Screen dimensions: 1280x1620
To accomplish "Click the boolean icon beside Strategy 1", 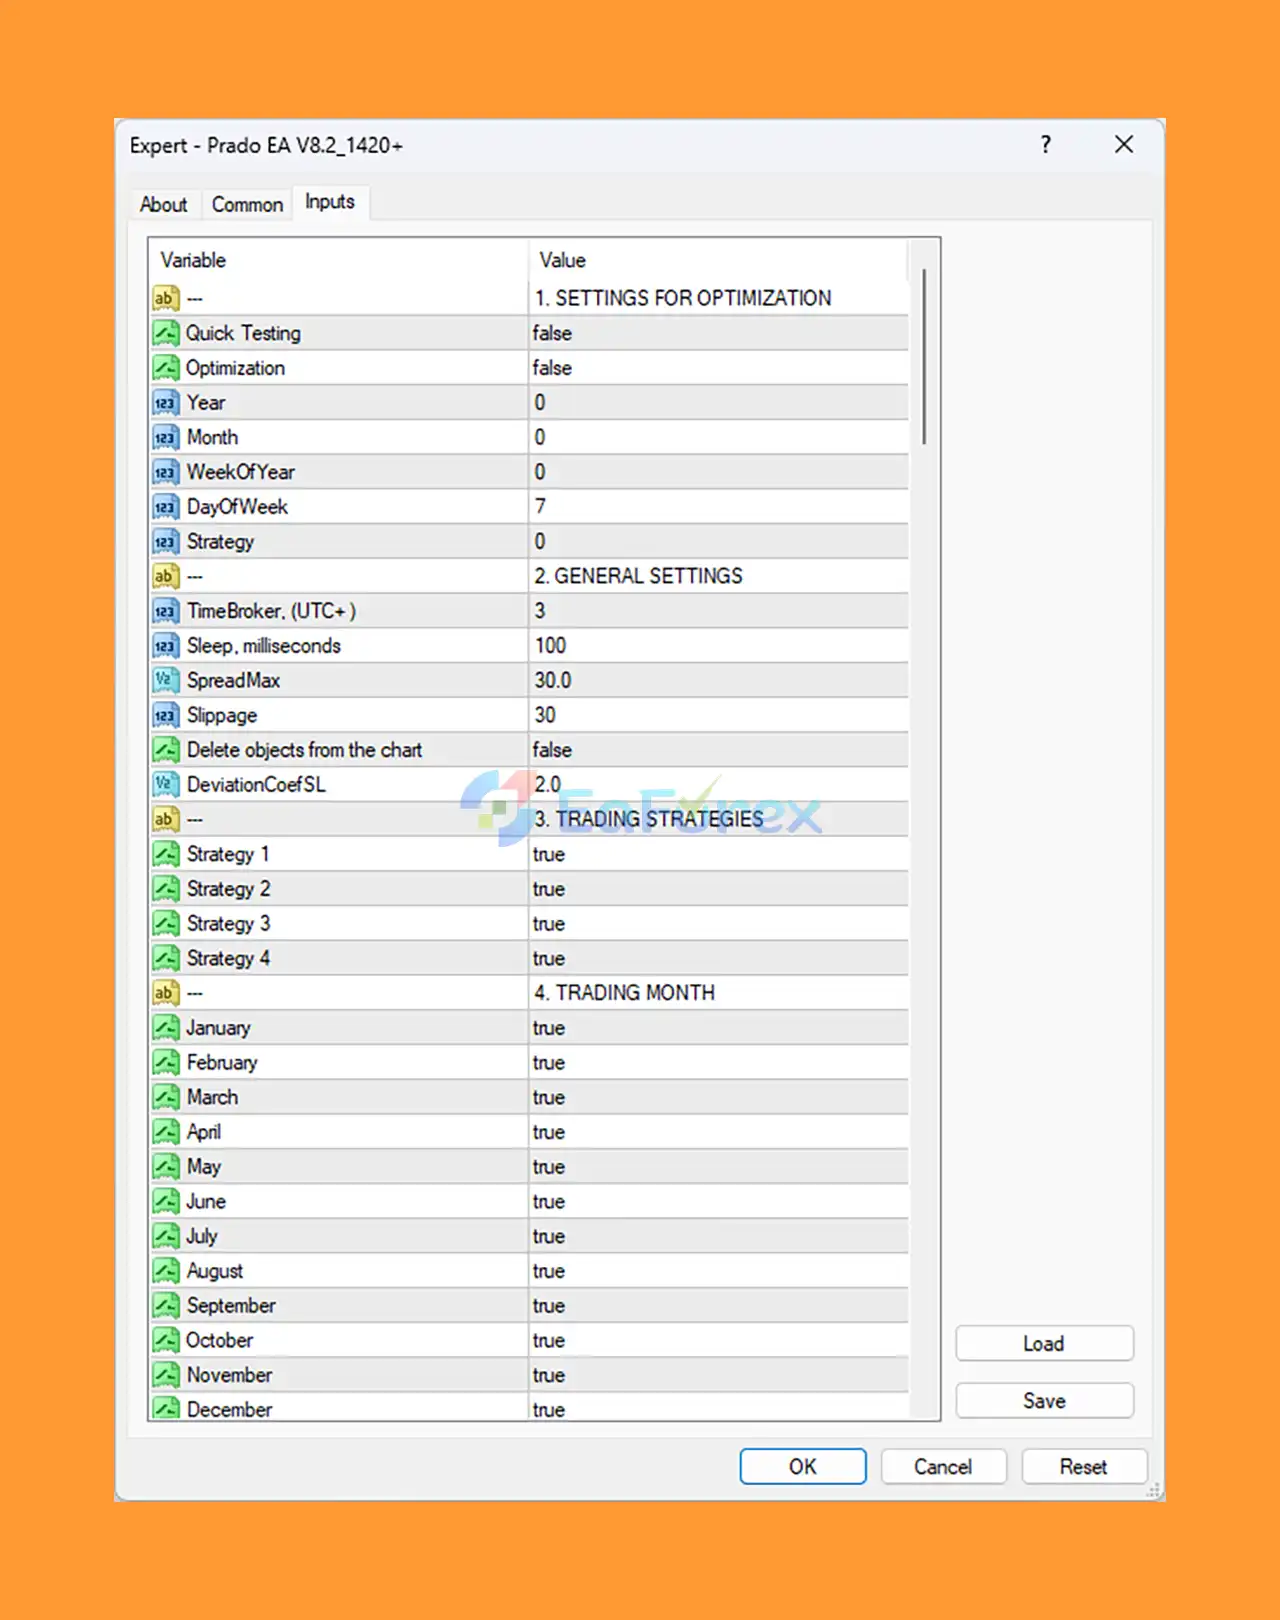I will (165, 854).
